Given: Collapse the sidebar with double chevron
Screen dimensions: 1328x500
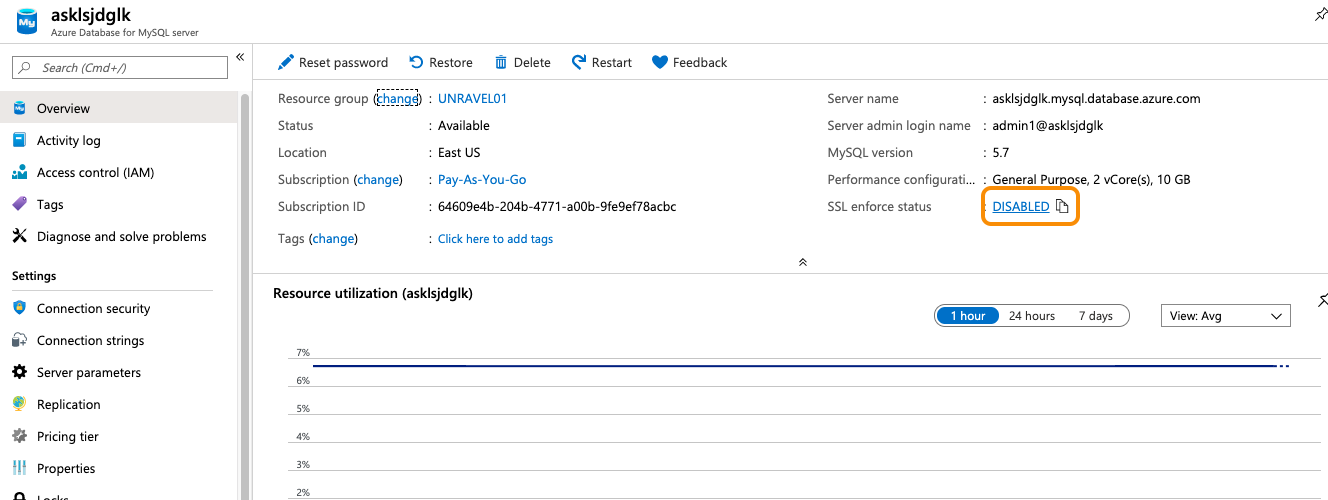Looking at the screenshot, I should tap(240, 57).
